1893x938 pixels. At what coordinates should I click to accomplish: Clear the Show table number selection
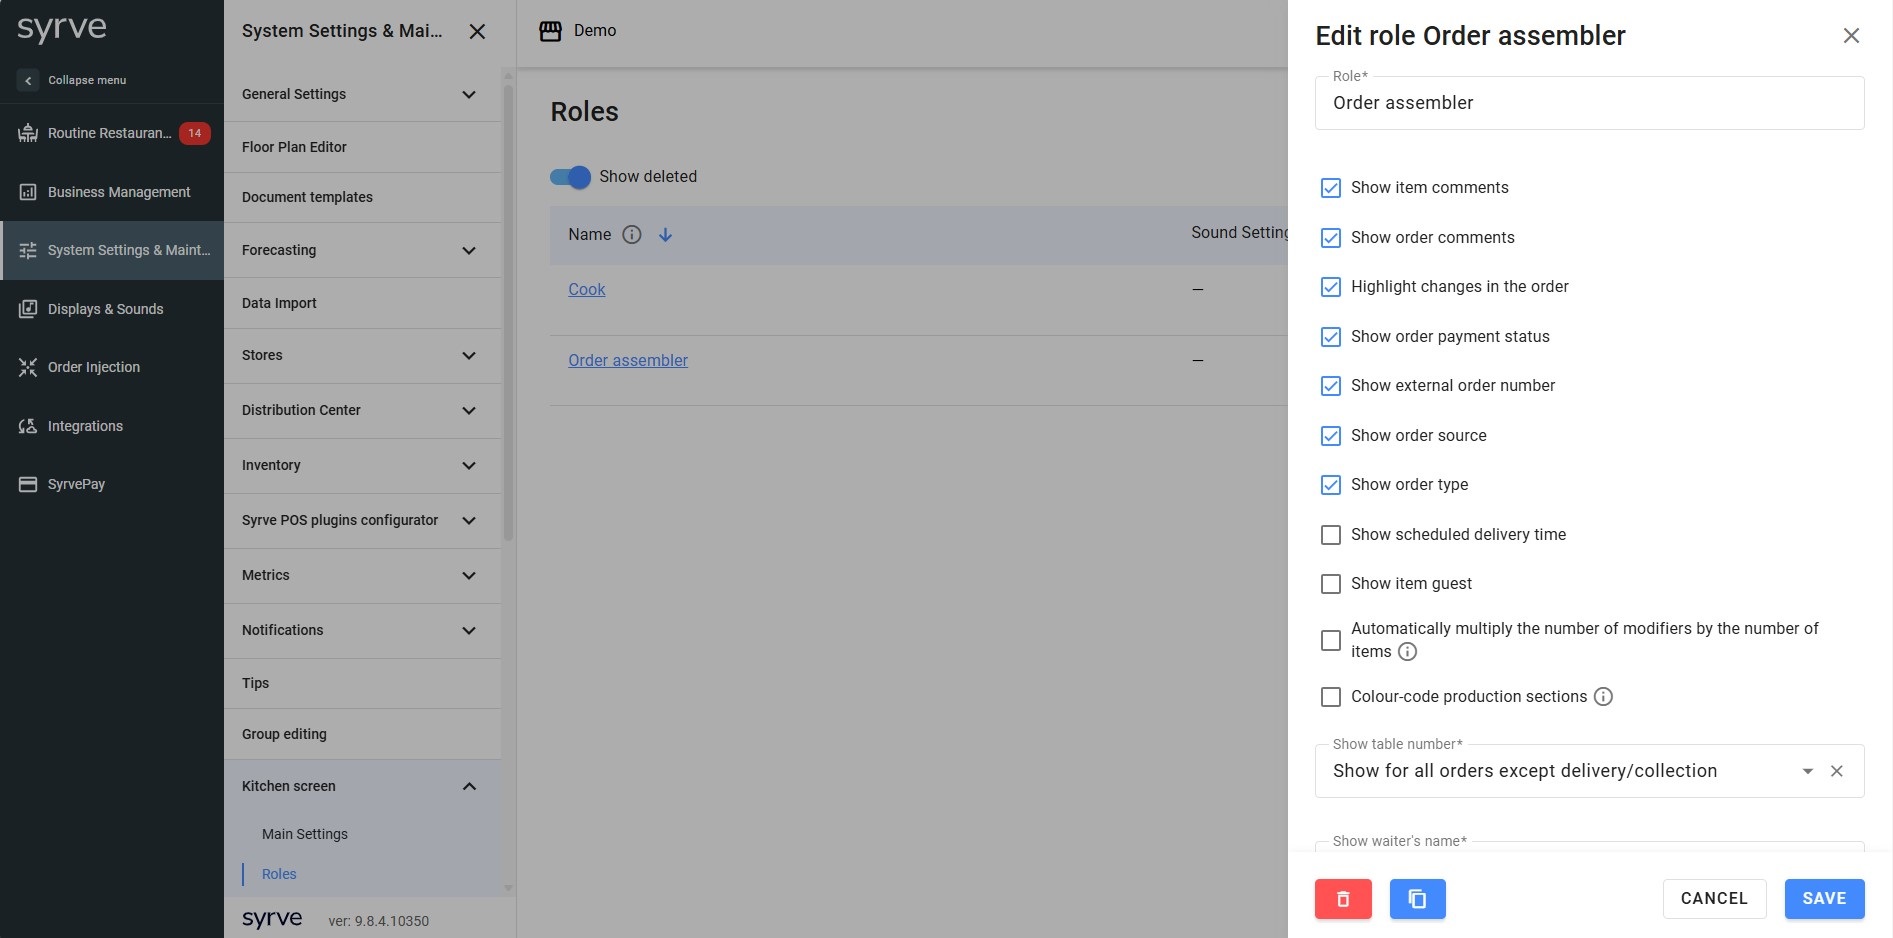click(x=1837, y=771)
